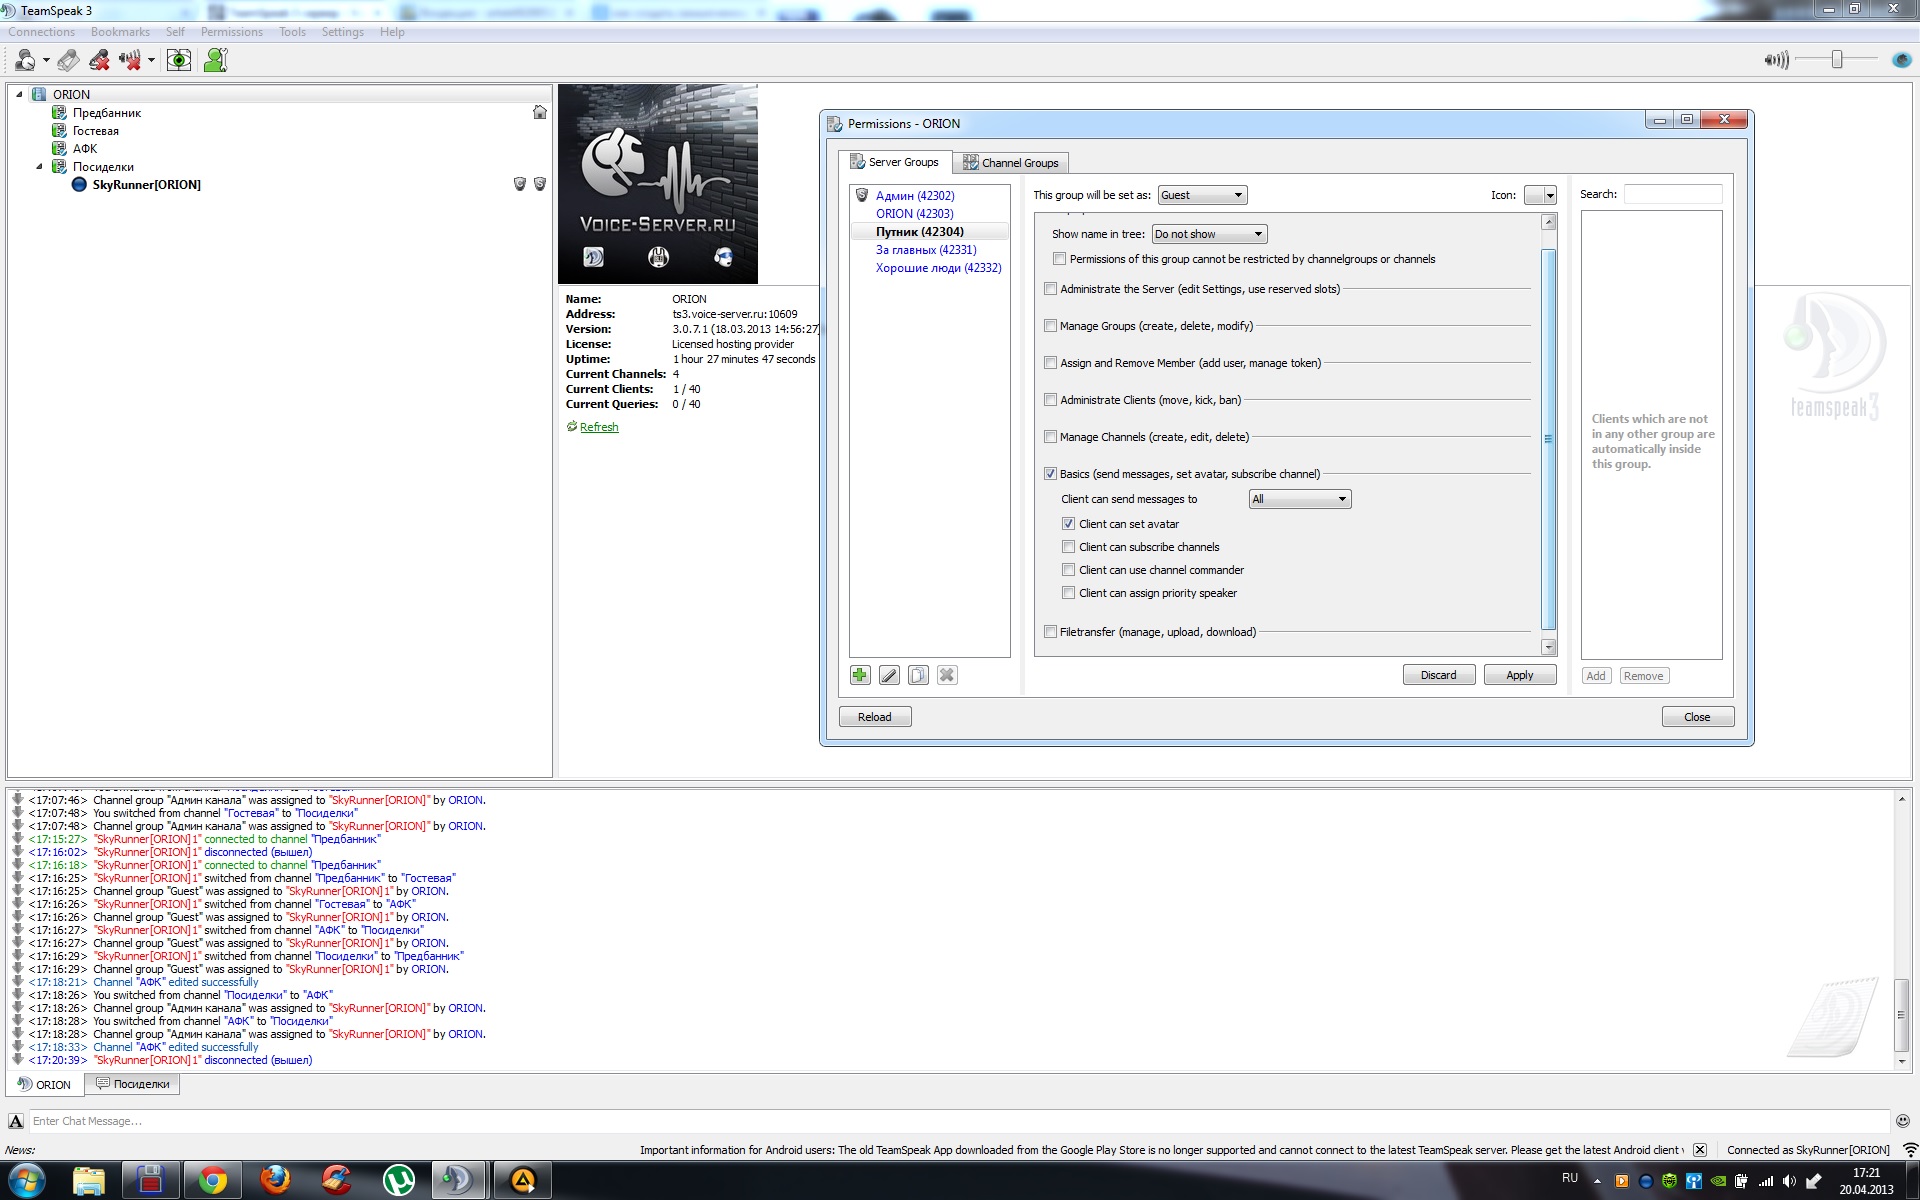This screenshot has width=1920, height=1200.
Task: Uncheck Basics permissions checkbox
Action: pos(1050,474)
